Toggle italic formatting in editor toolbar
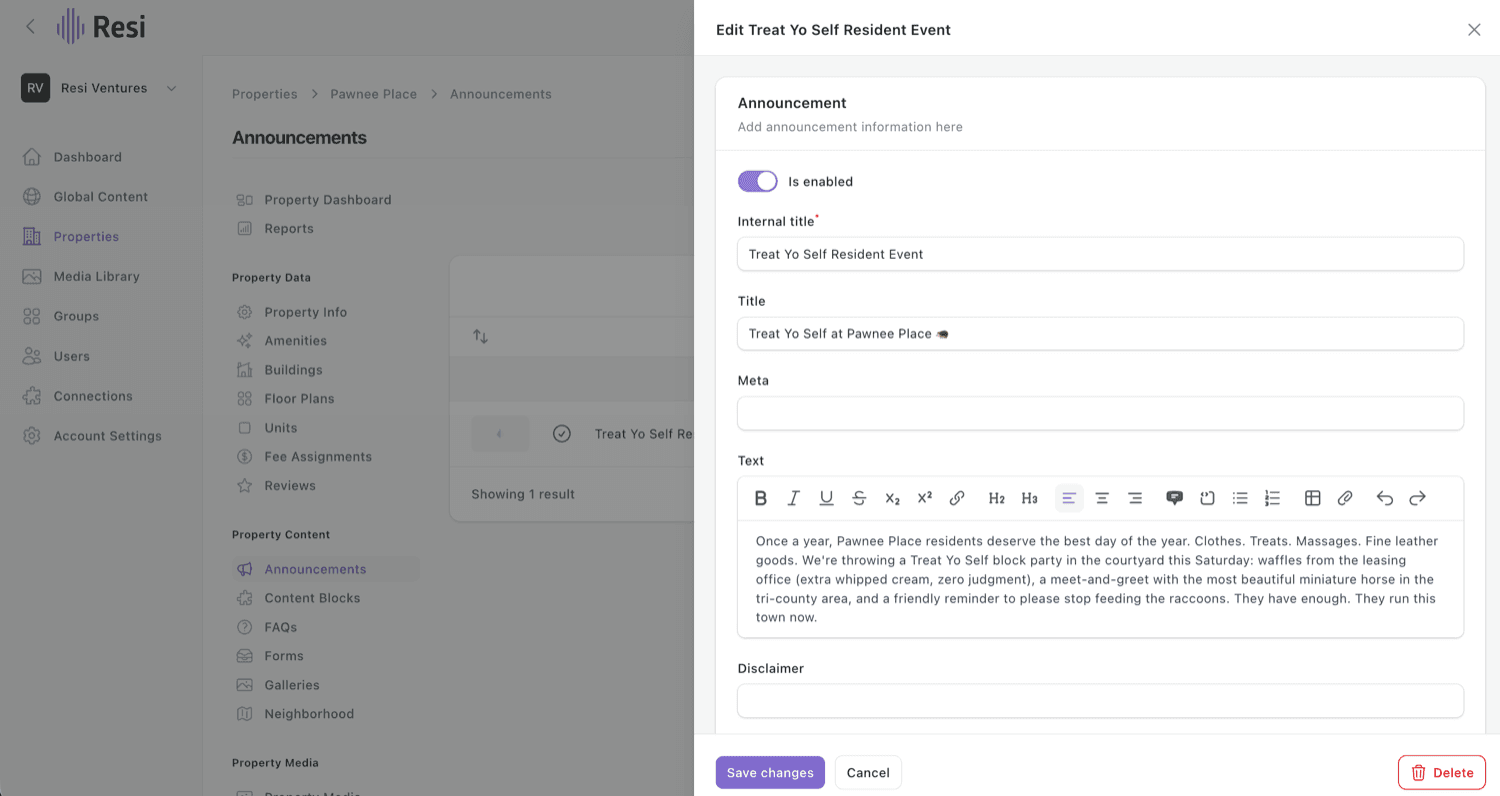The image size is (1500, 796). (794, 498)
